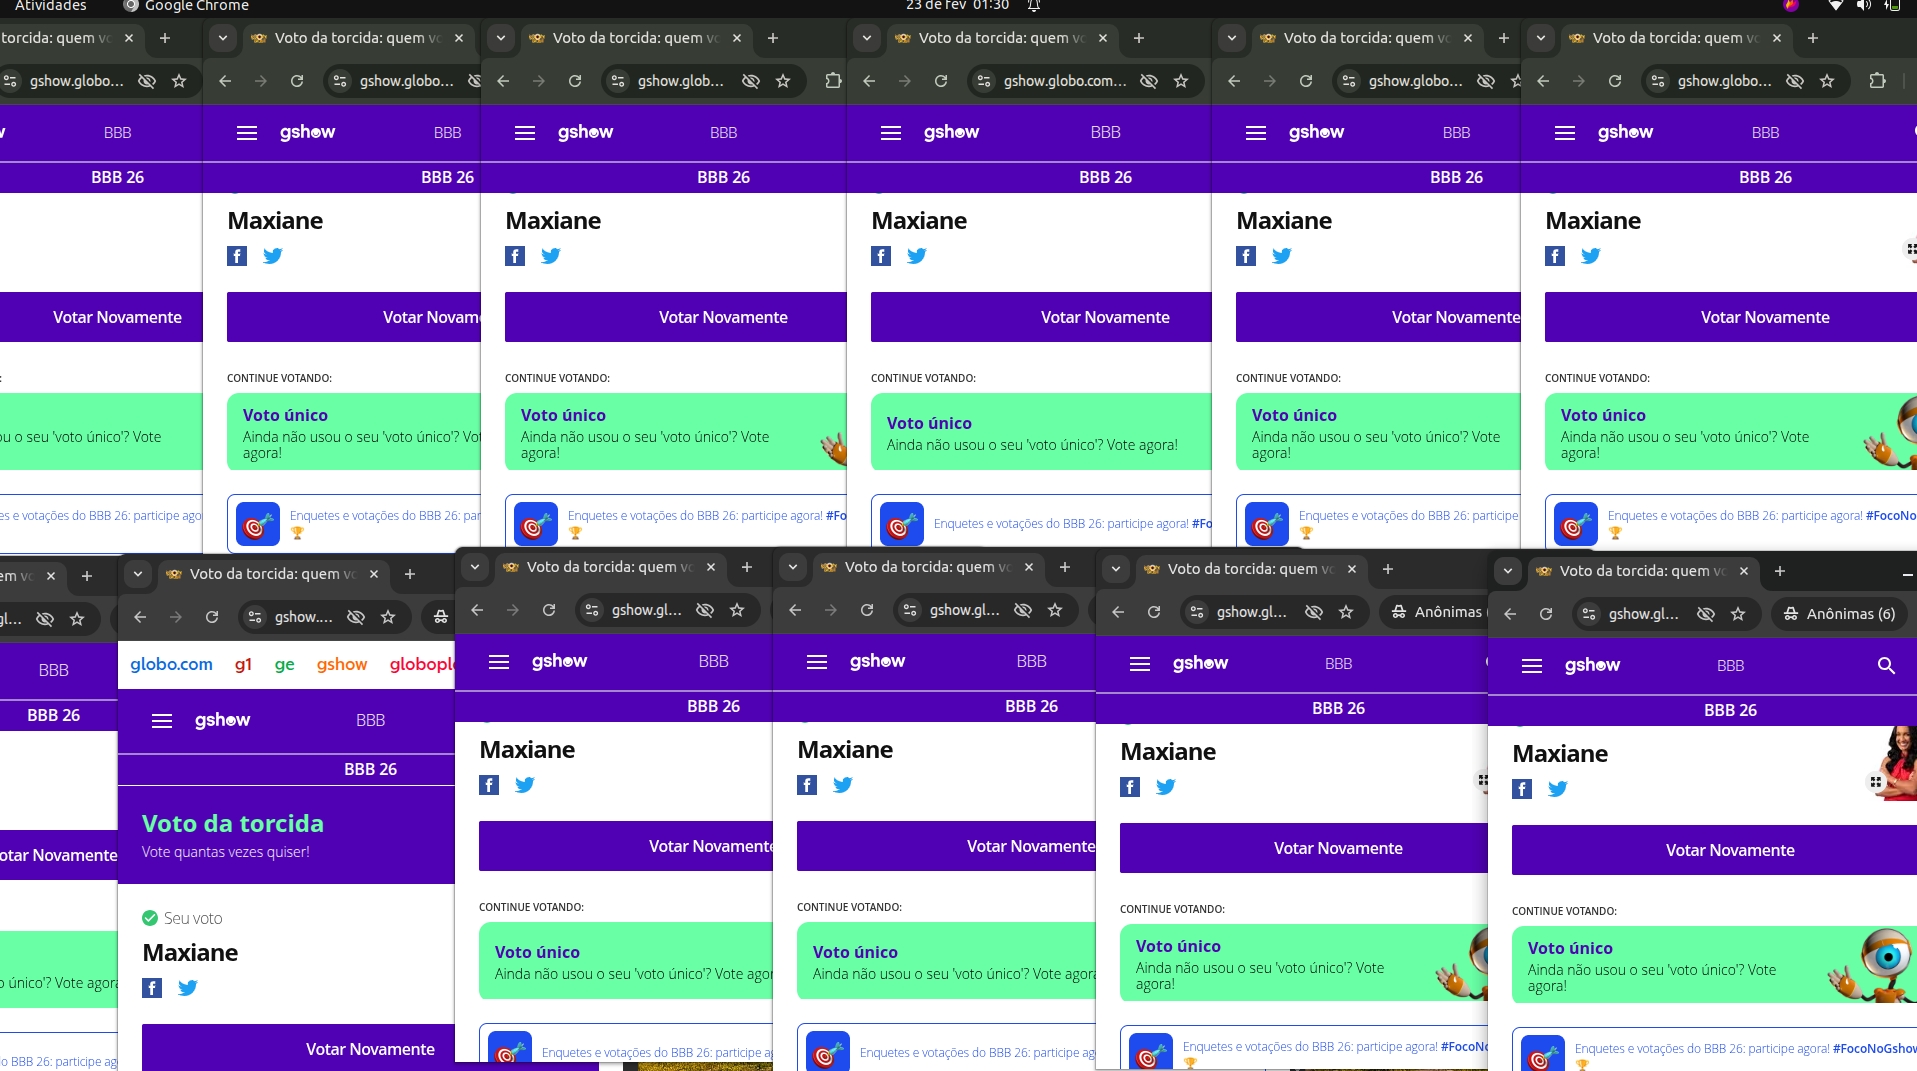Share on Facebook under the Seu voto result
Viewport: 1917px width, 1071px height.
152,988
